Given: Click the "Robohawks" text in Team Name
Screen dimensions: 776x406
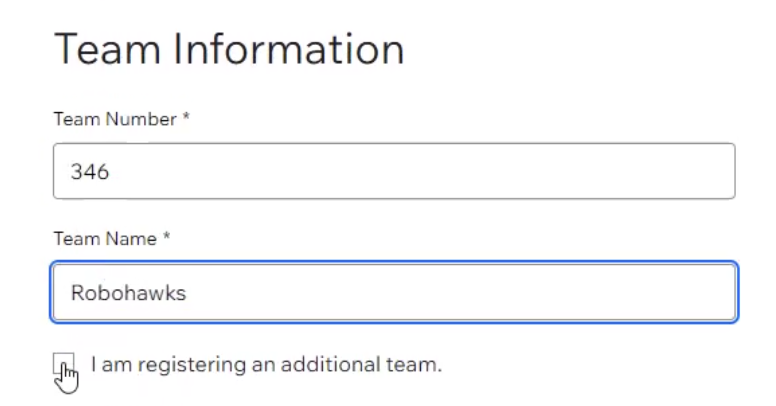Looking at the screenshot, I should pos(128,293).
